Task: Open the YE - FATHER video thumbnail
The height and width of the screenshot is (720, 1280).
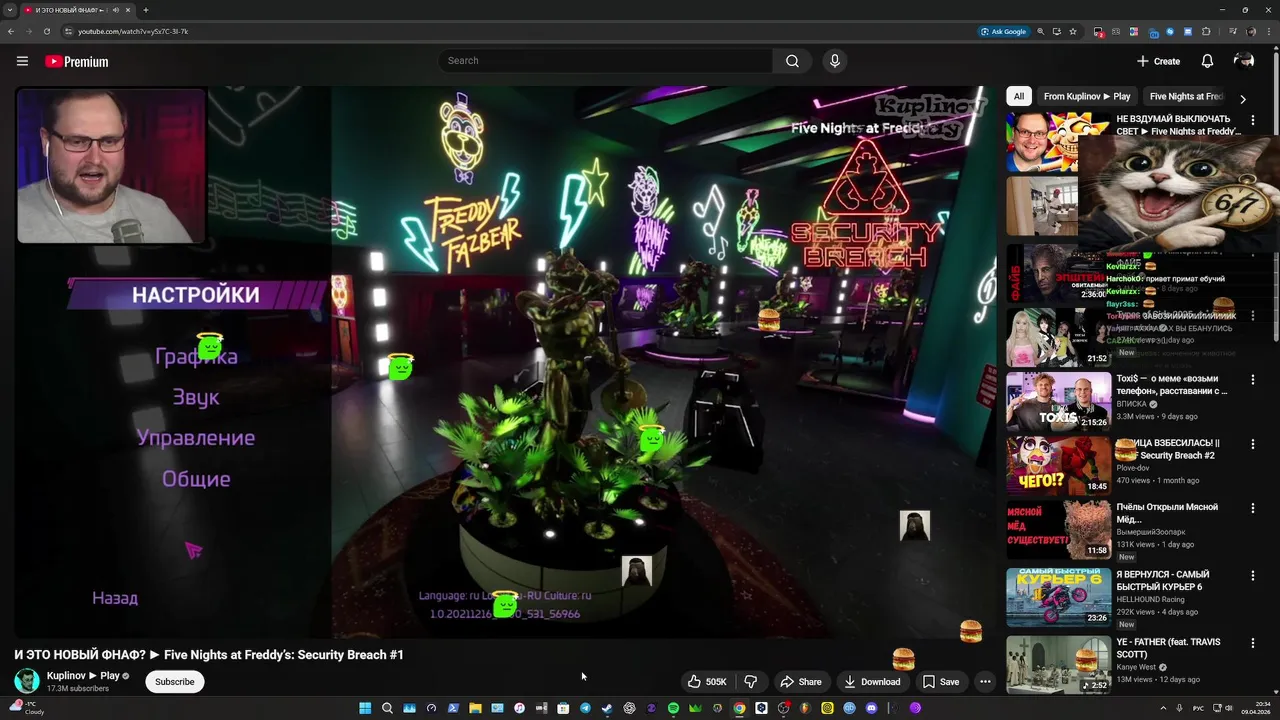Action: click(x=1058, y=665)
